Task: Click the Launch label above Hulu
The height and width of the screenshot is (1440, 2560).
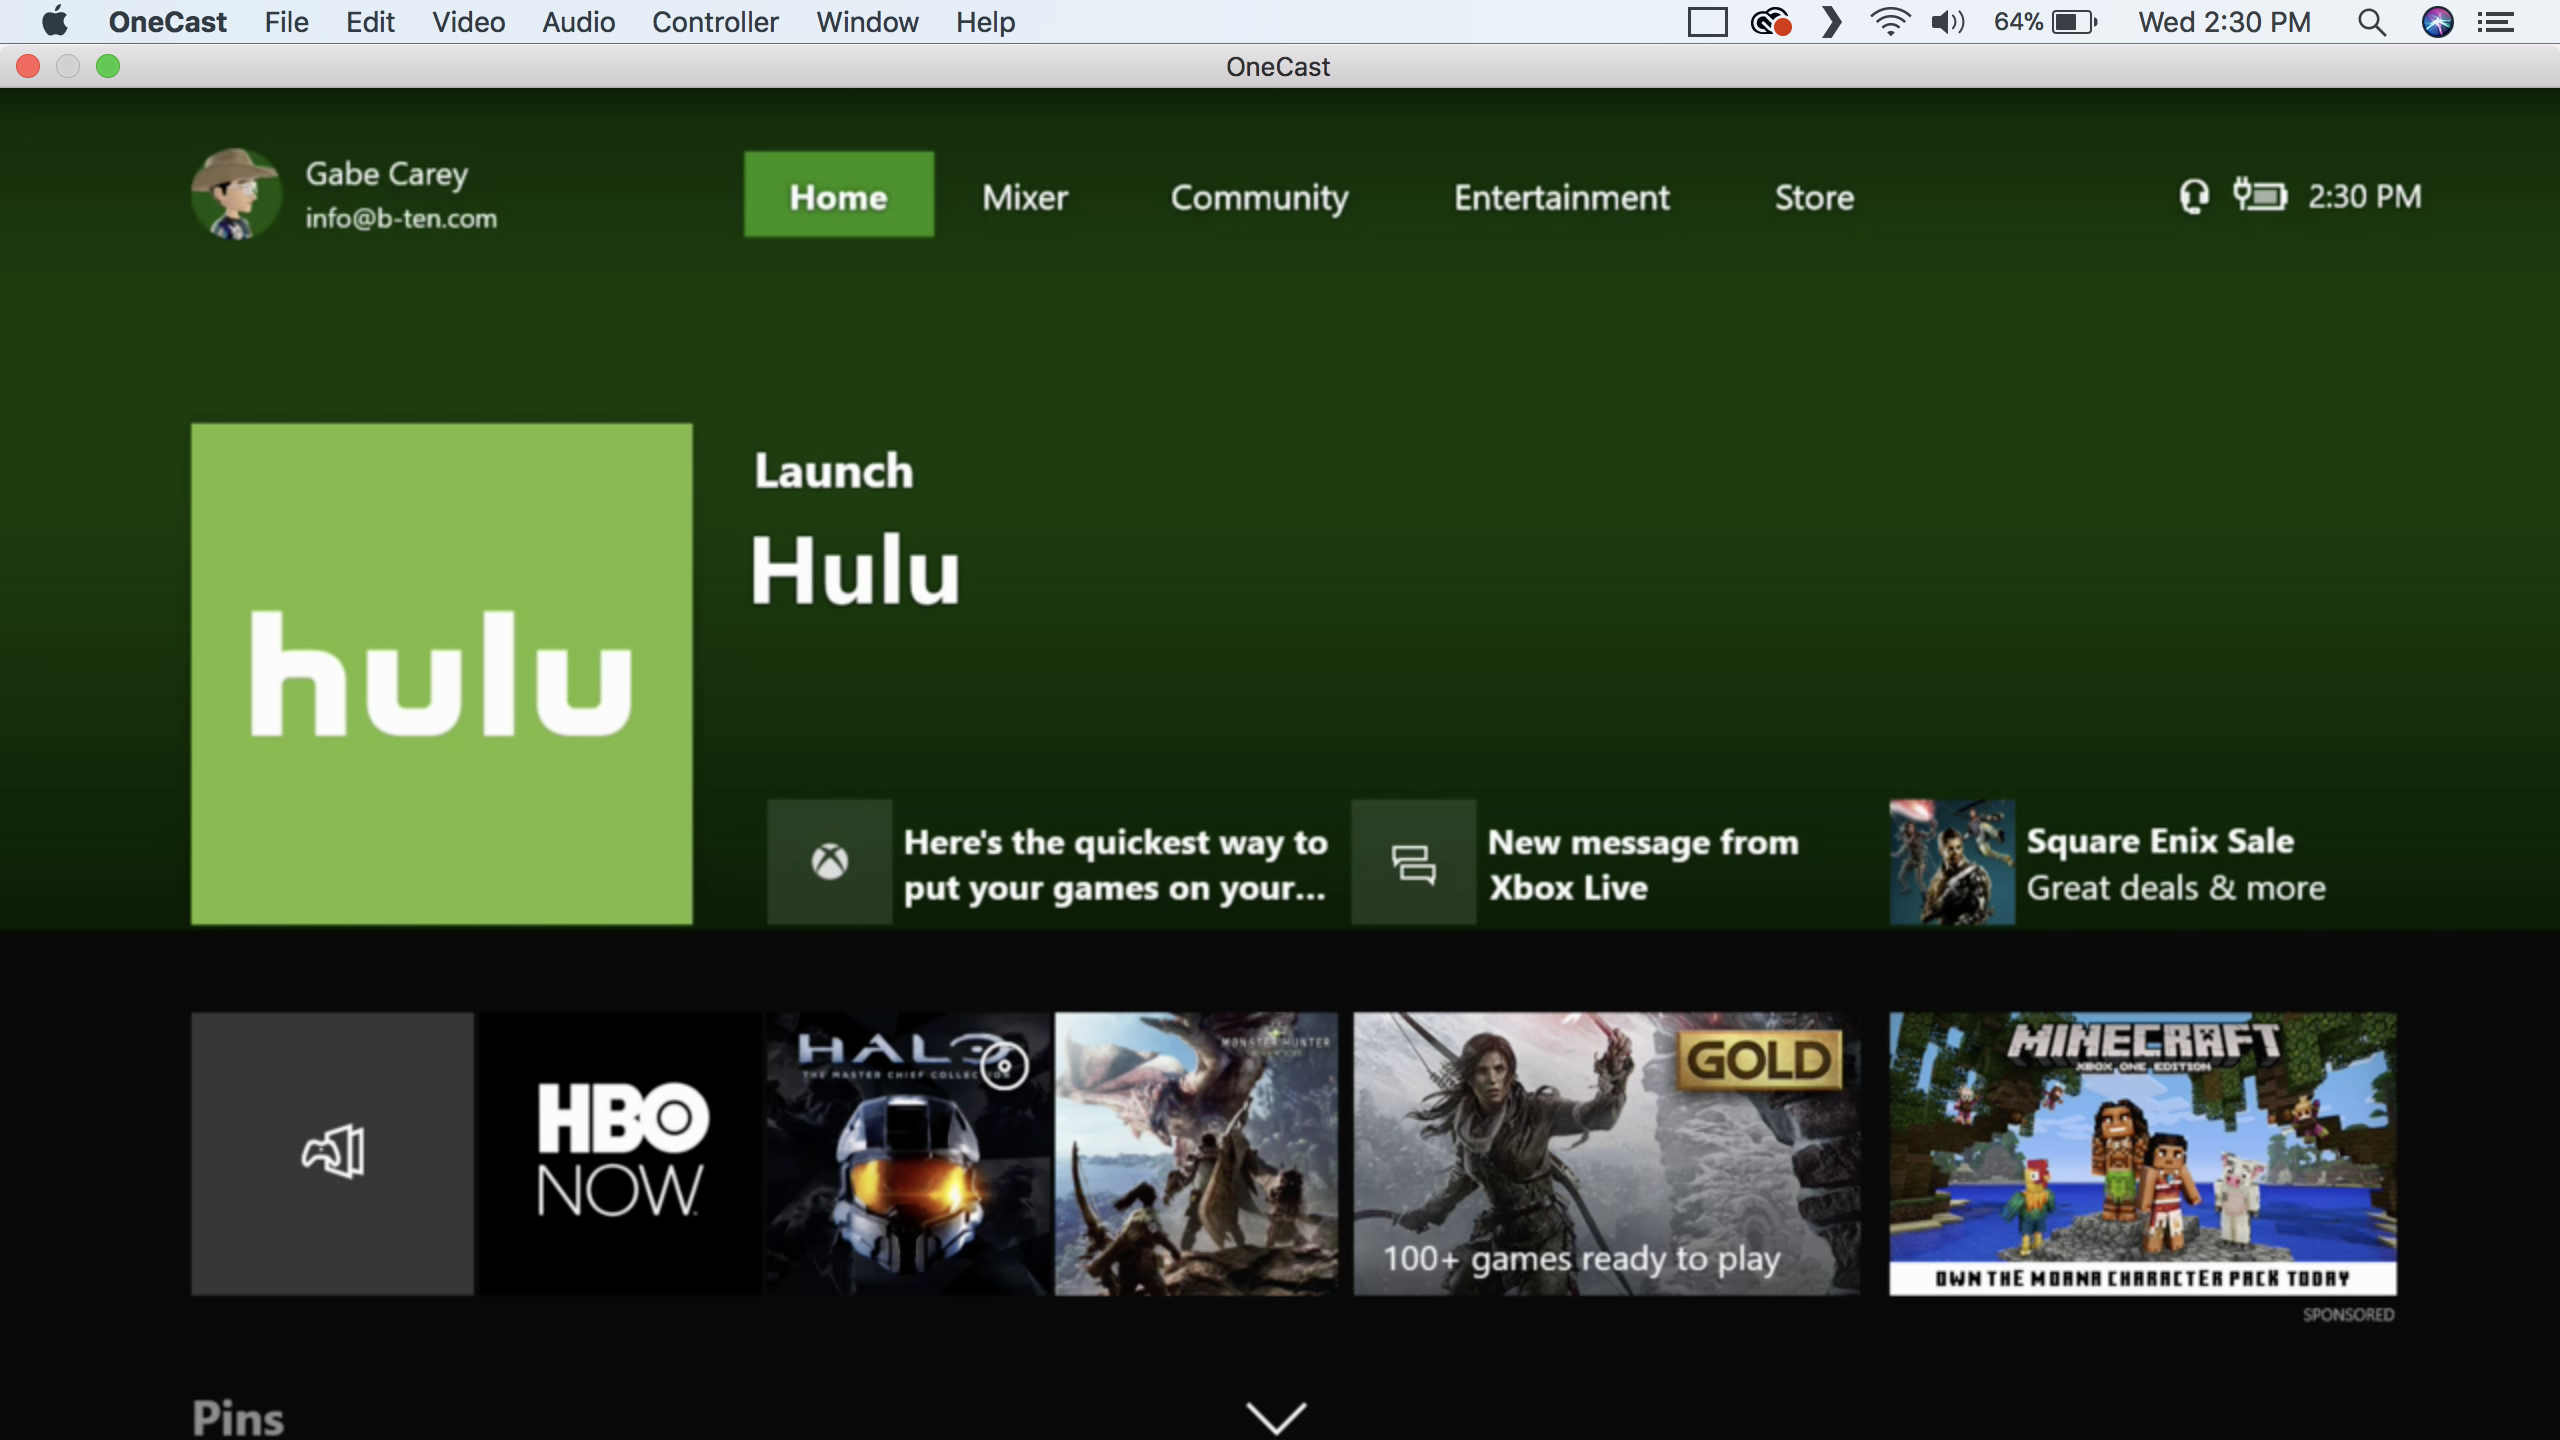Action: (x=834, y=470)
